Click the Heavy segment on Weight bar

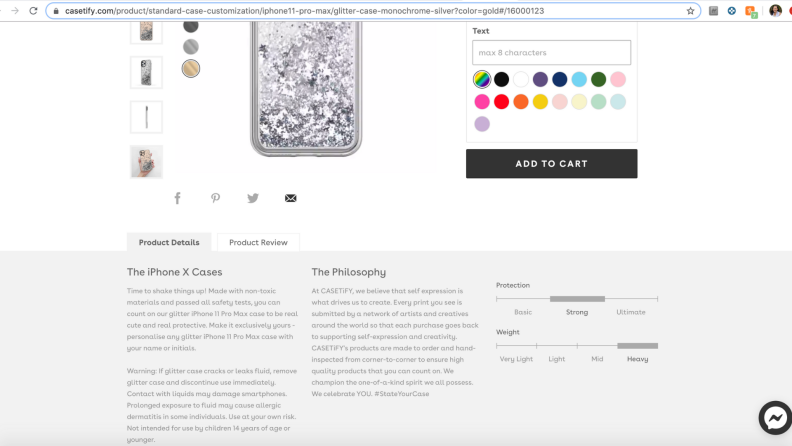coord(637,346)
